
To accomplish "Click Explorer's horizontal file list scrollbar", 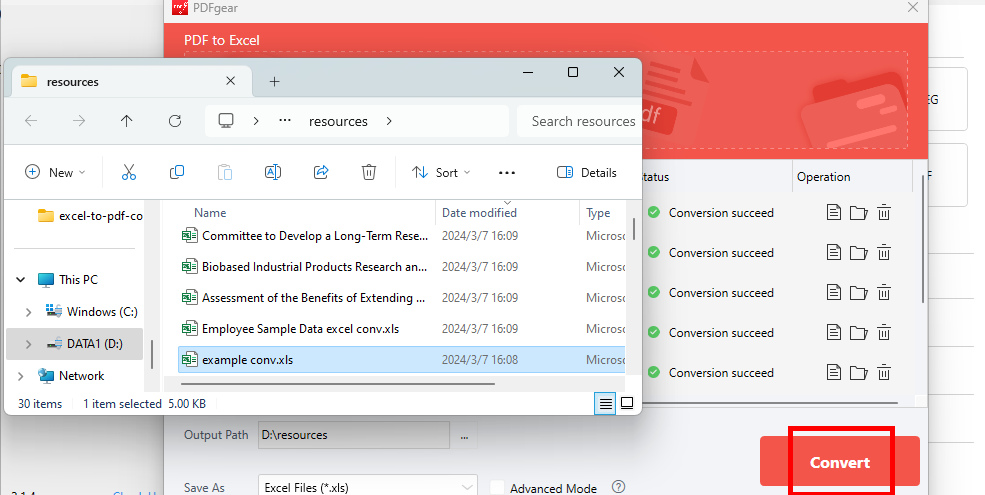I will click(337, 383).
